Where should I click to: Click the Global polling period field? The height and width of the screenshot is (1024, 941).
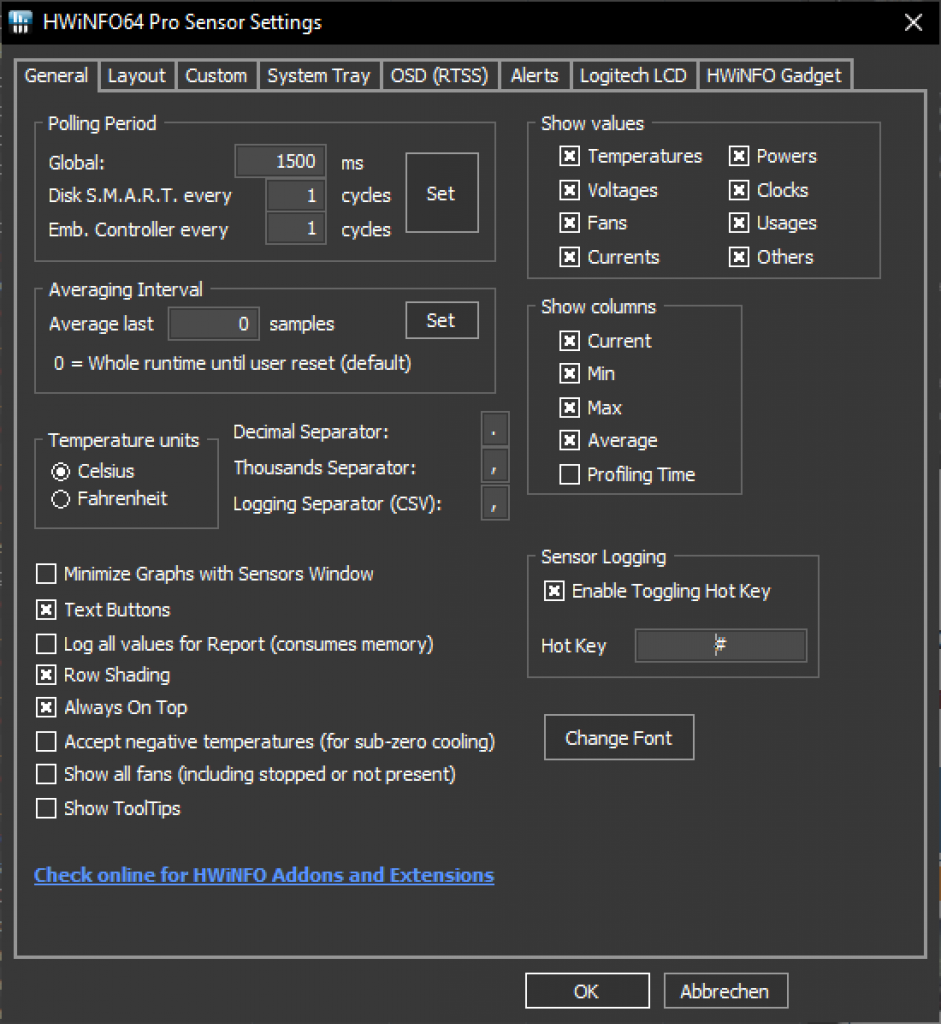point(281,161)
